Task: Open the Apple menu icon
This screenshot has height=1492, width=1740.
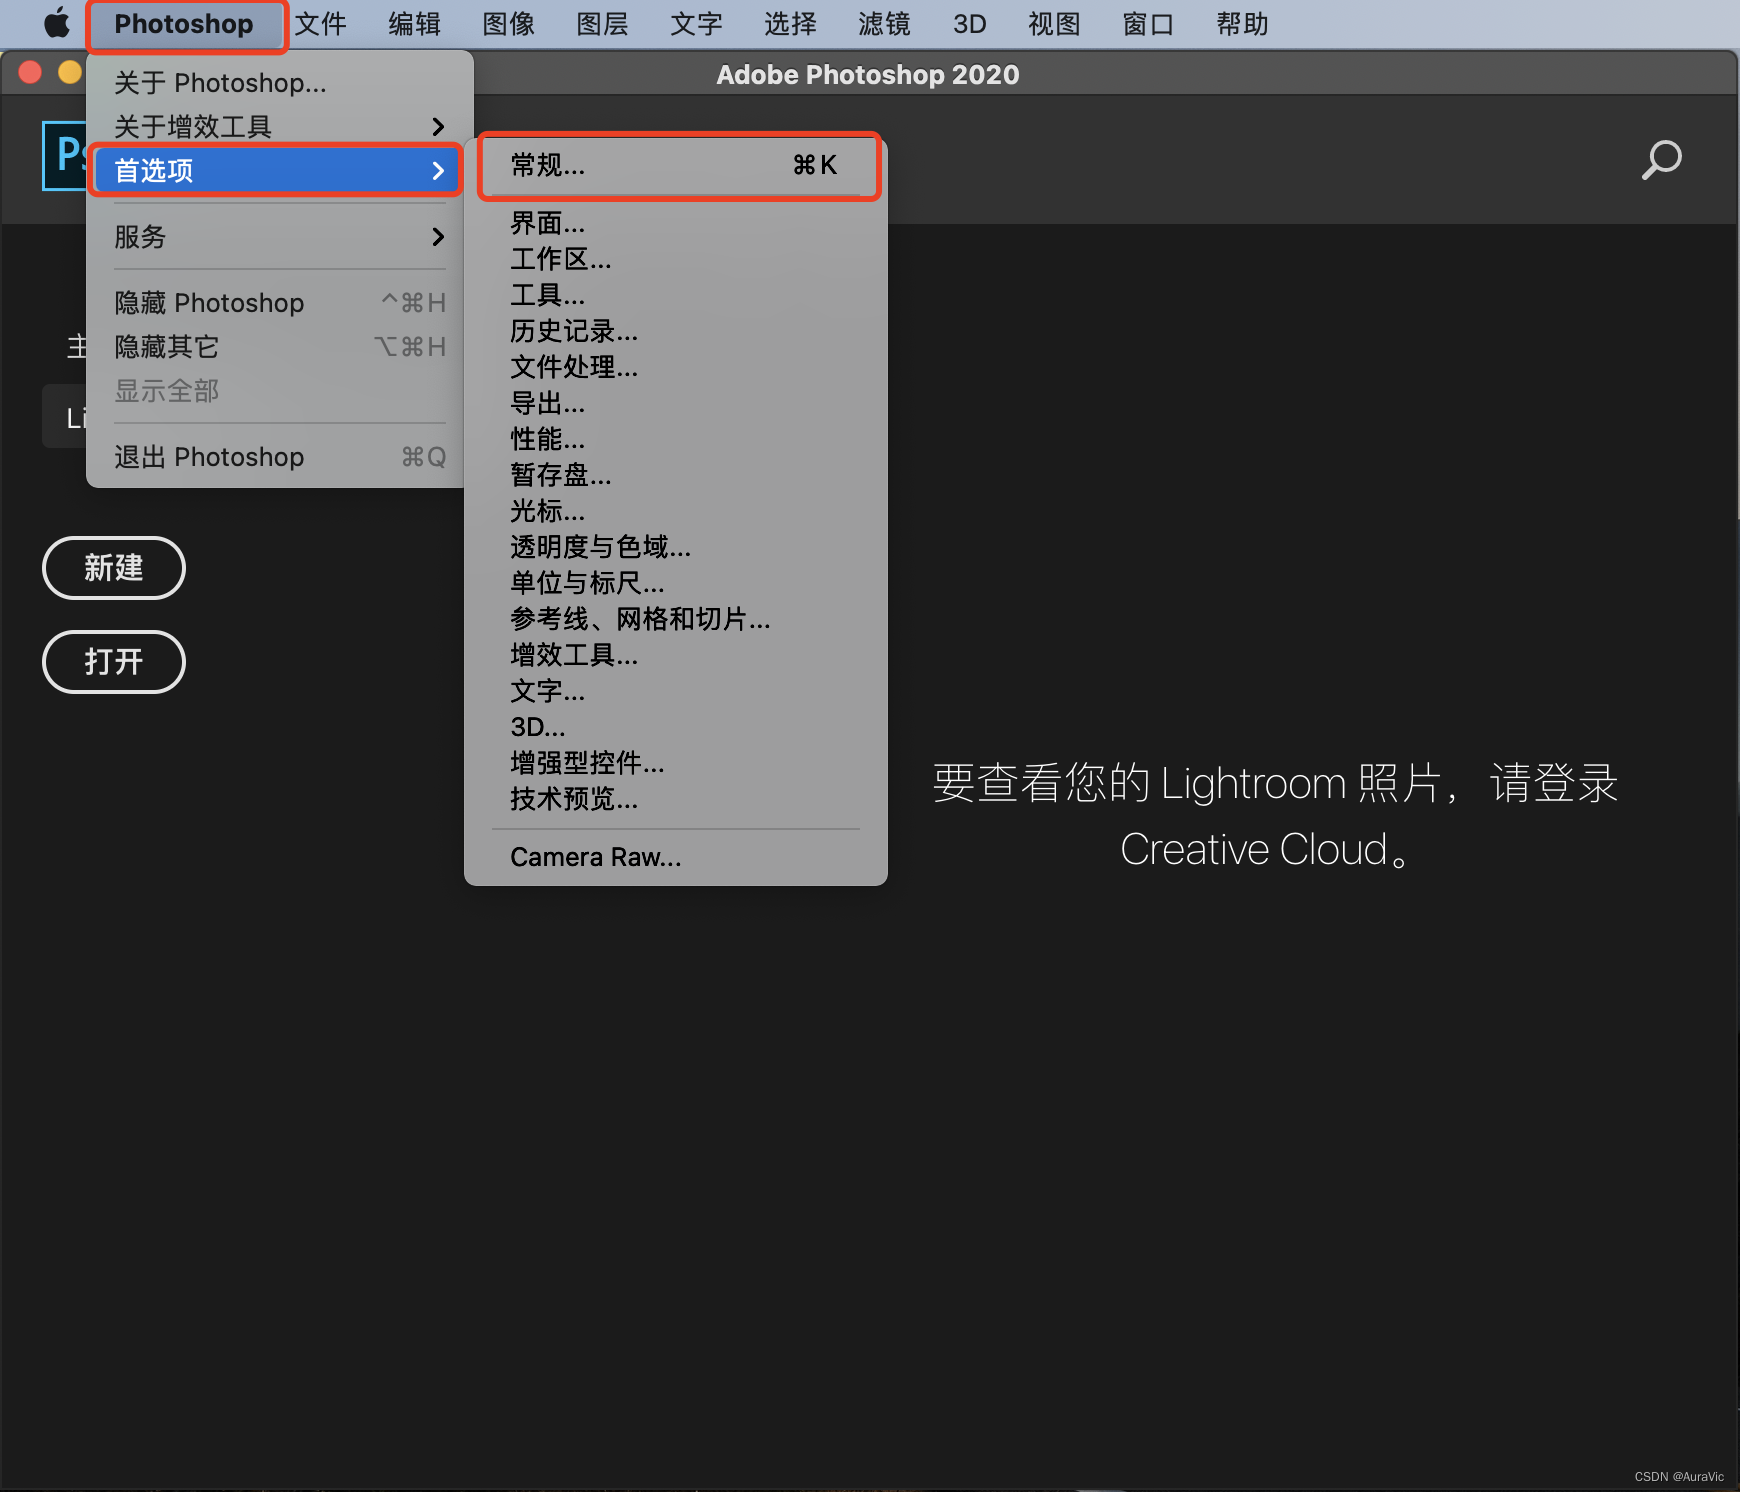Action: pyautogui.click(x=58, y=23)
